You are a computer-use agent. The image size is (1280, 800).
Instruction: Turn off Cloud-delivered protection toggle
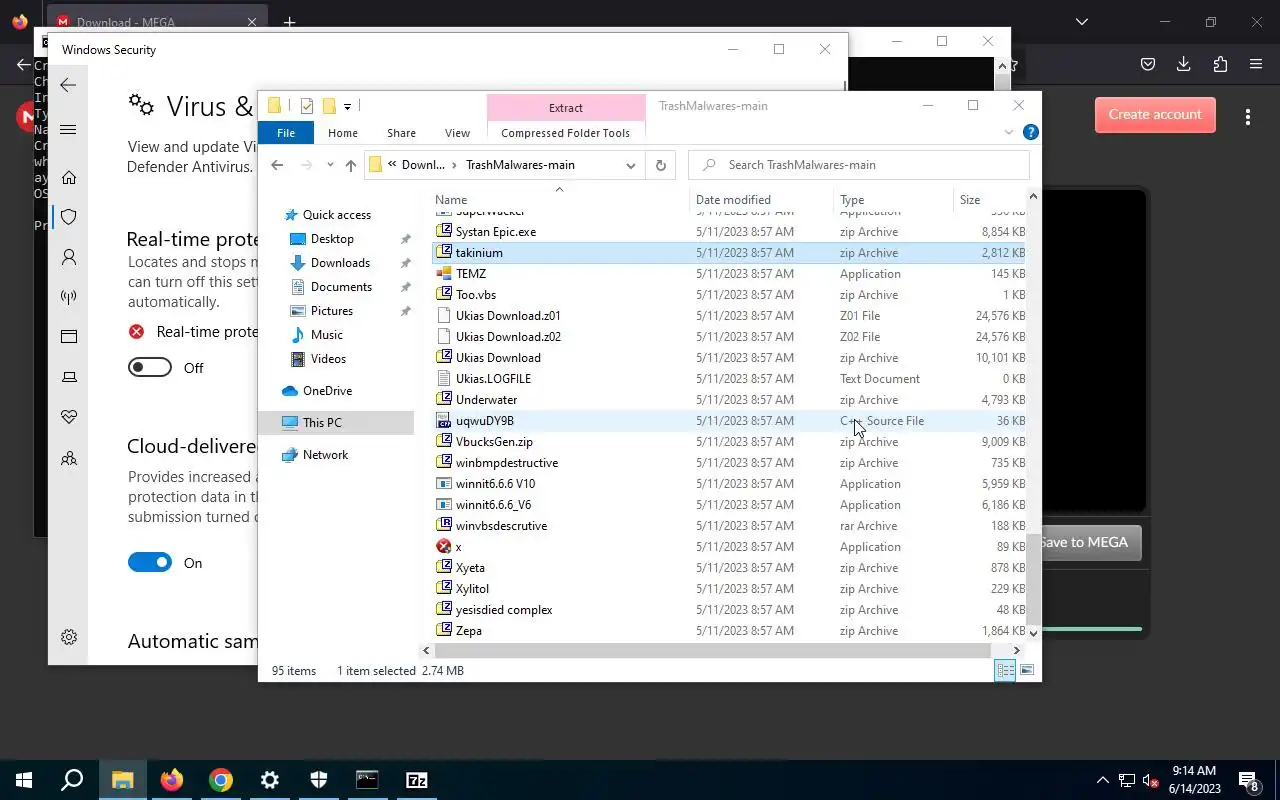150,563
